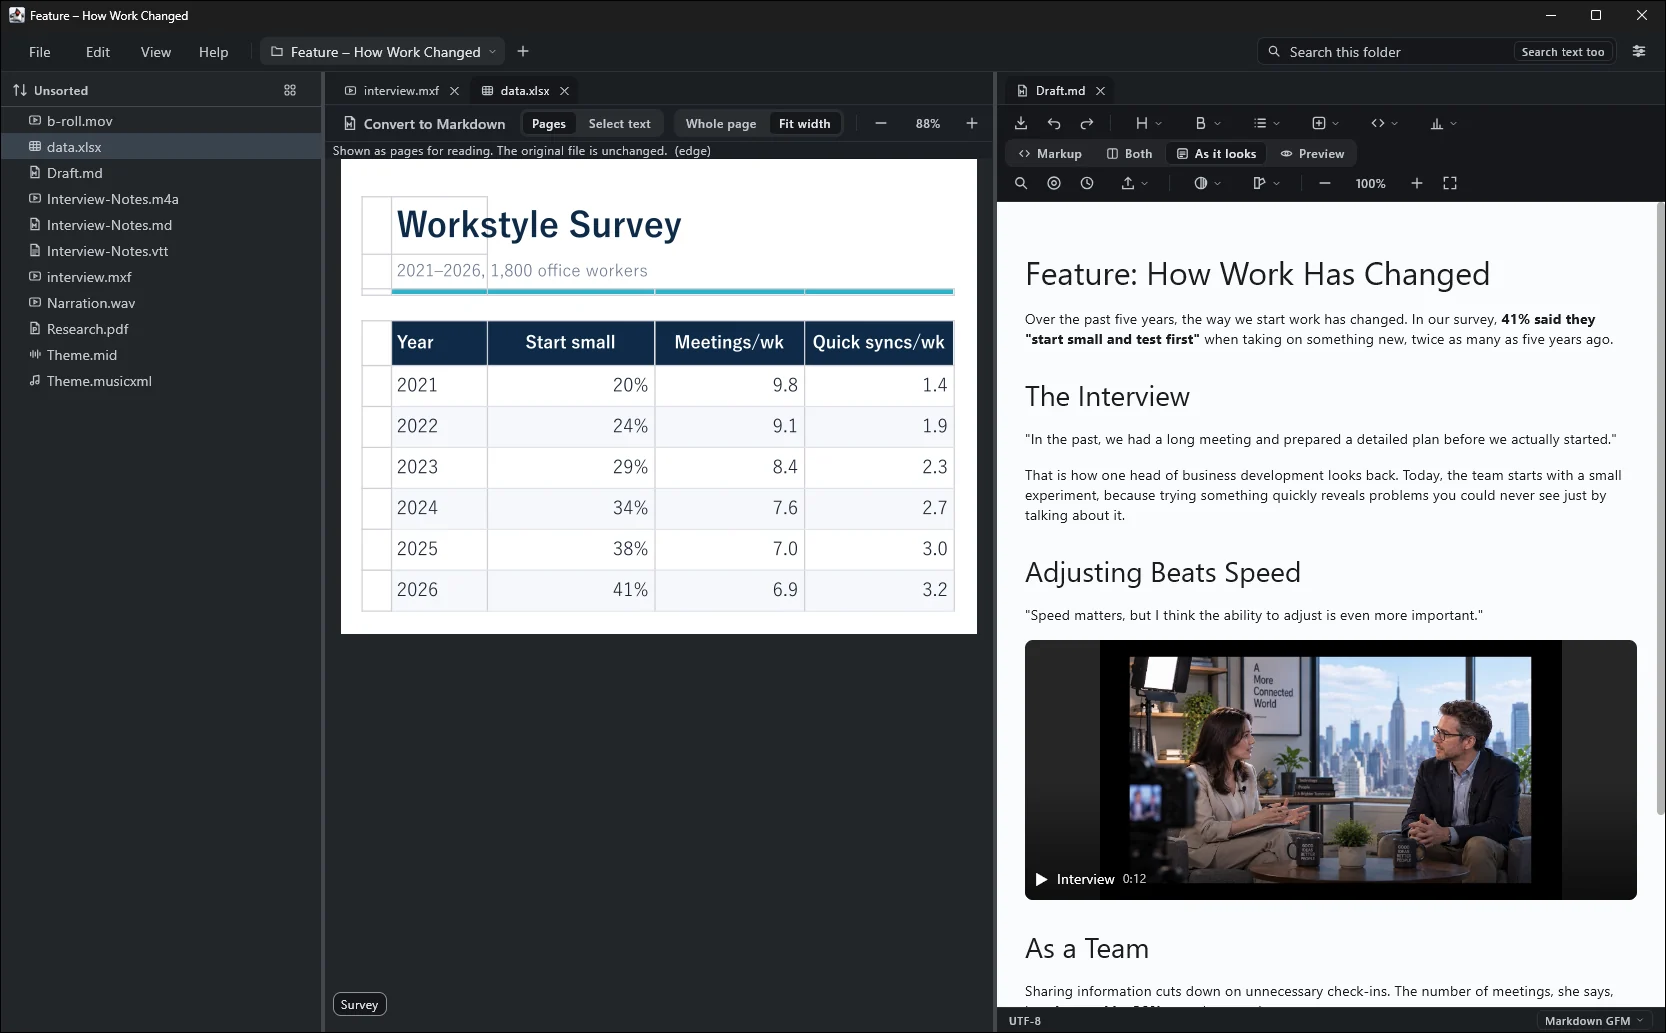Expand the heading (H) style dropdown
The image size is (1666, 1033).
(1148, 124)
